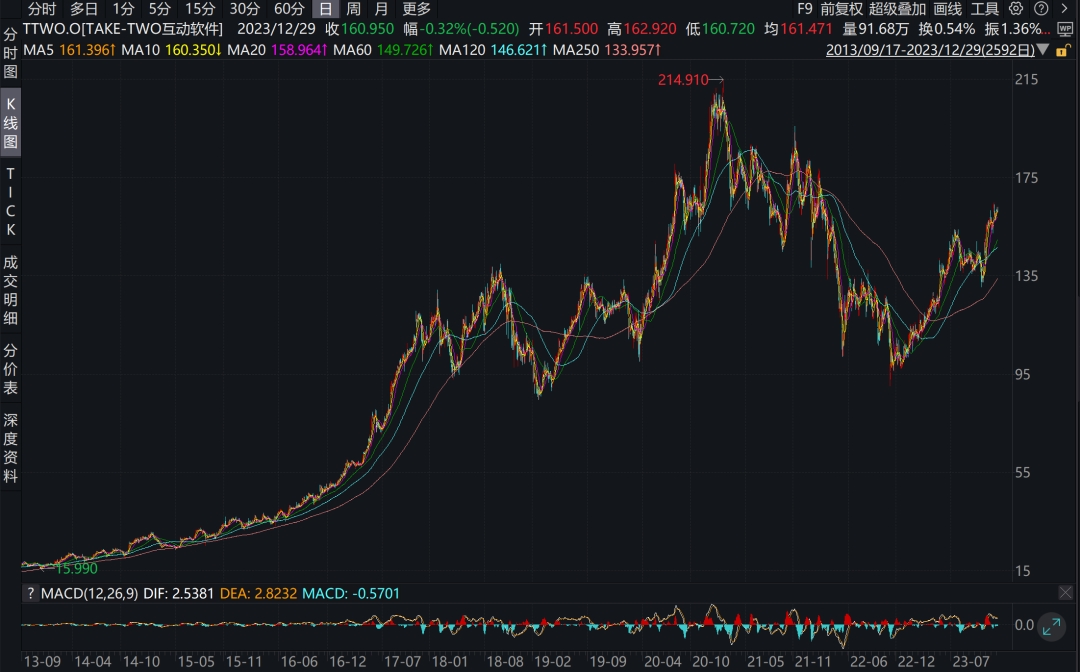
Task: Click the WP mini-program icon top right
Action: pyautogui.click(x=1065, y=28)
